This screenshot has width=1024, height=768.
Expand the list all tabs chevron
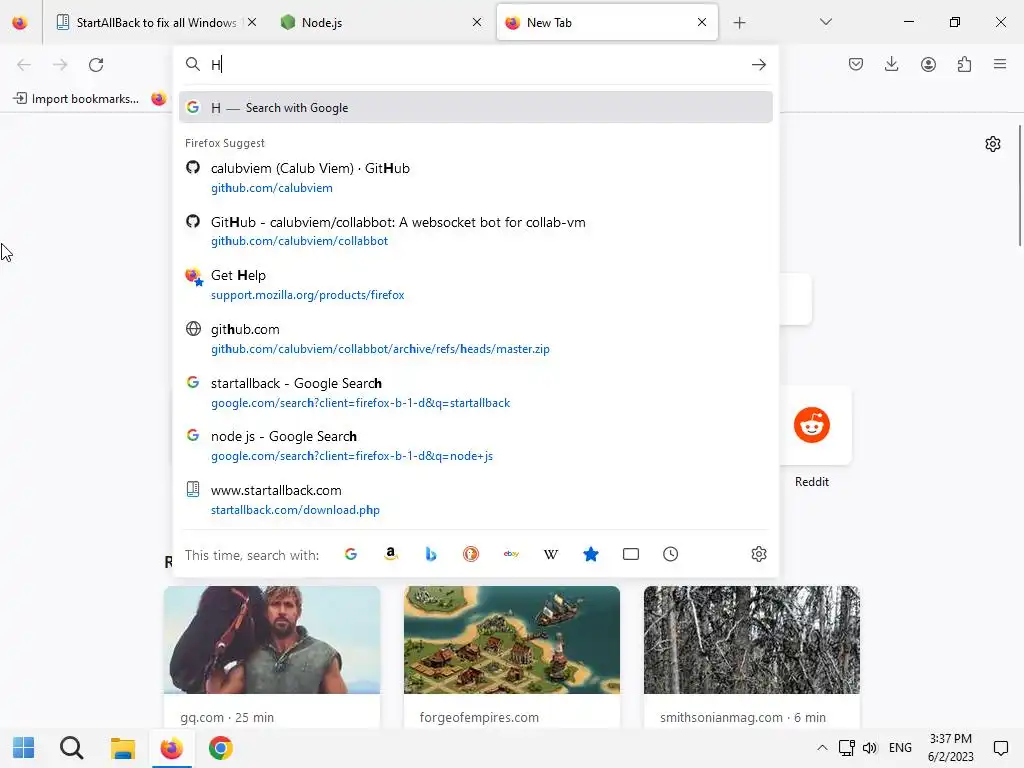pyautogui.click(x=825, y=22)
